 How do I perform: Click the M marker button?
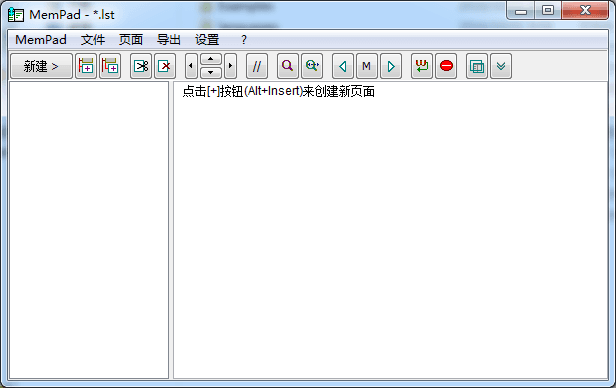pyautogui.click(x=367, y=66)
